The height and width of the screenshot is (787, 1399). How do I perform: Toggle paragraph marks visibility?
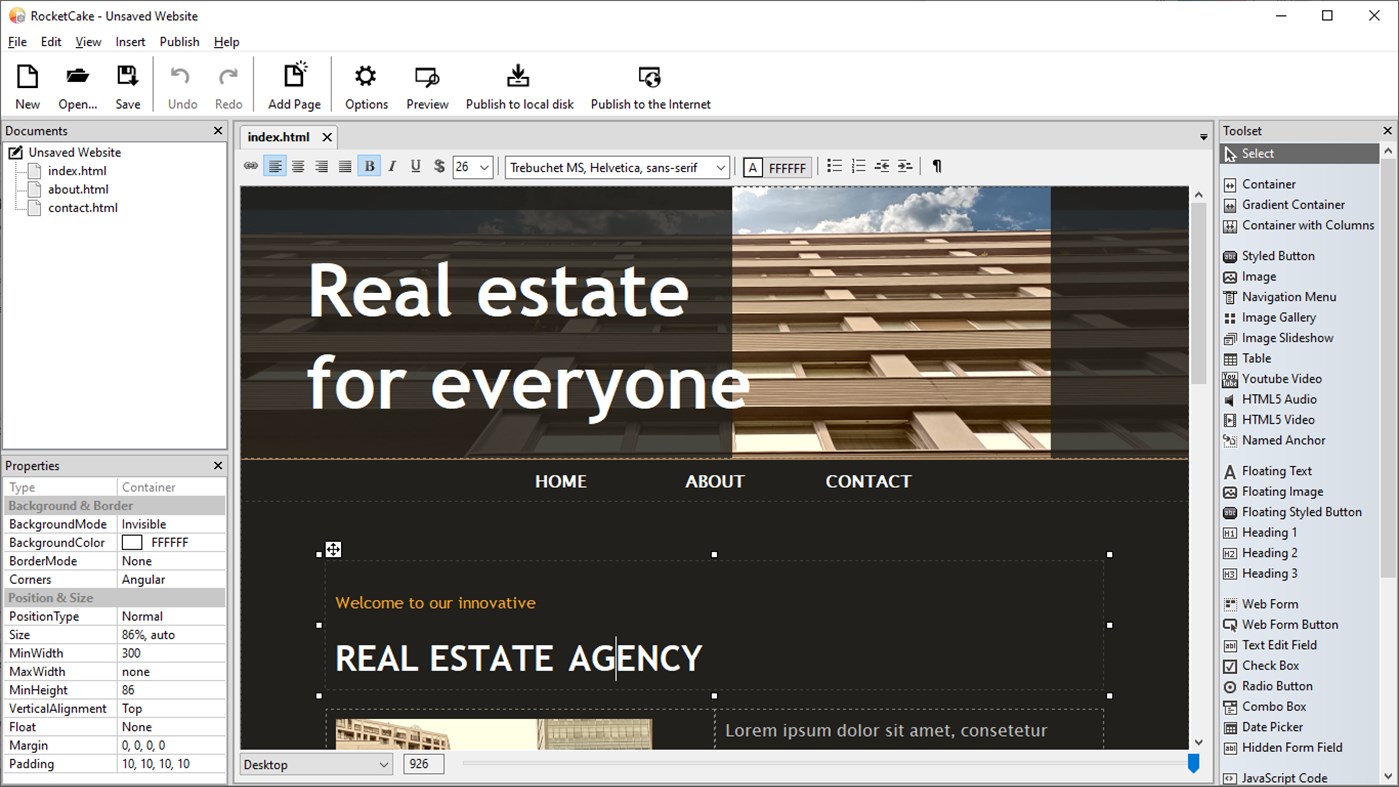click(x=936, y=166)
